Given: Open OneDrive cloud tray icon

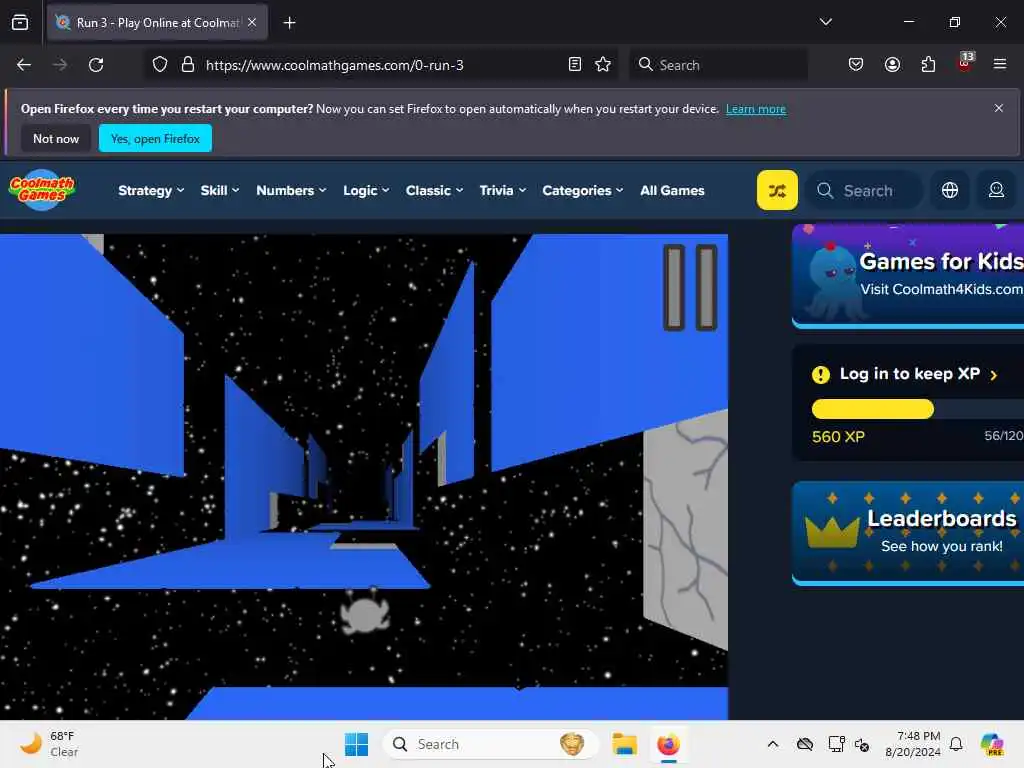Looking at the screenshot, I should pyautogui.click(x=805, y=744).
